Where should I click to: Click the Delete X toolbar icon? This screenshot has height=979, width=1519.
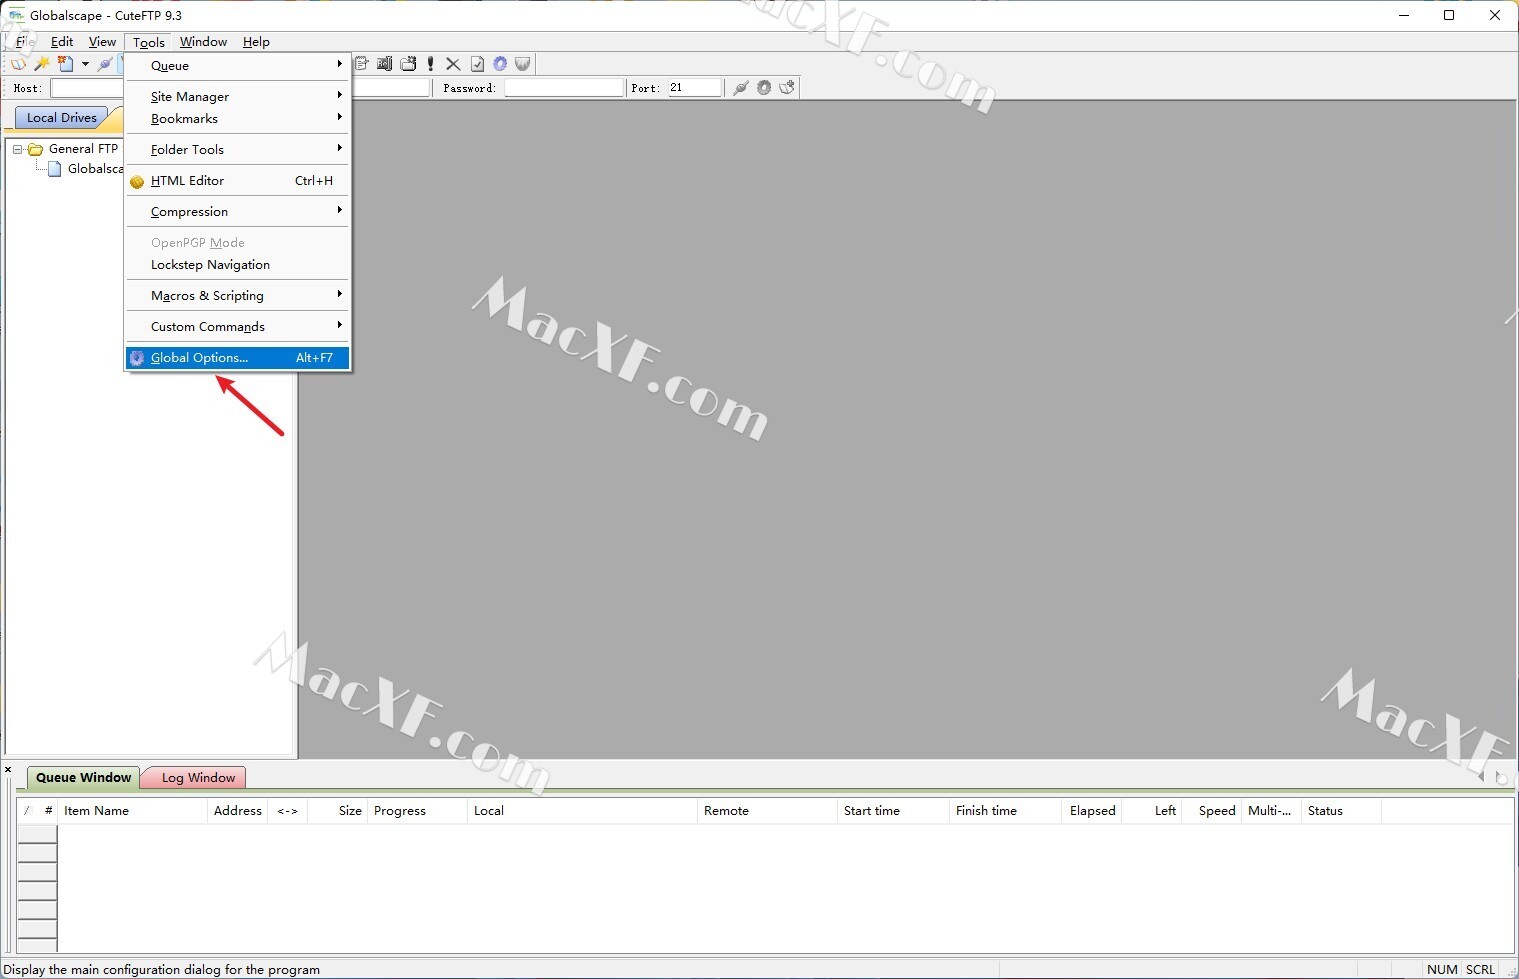pos(453,64)
